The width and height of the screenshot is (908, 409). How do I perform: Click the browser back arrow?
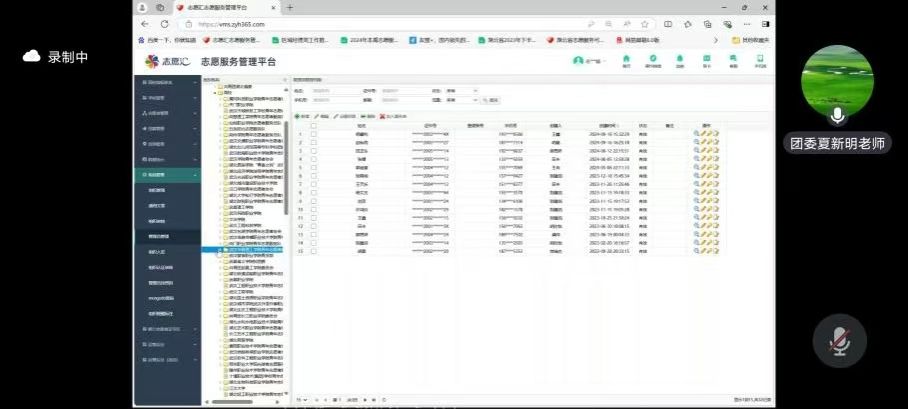tap(146, 23)
